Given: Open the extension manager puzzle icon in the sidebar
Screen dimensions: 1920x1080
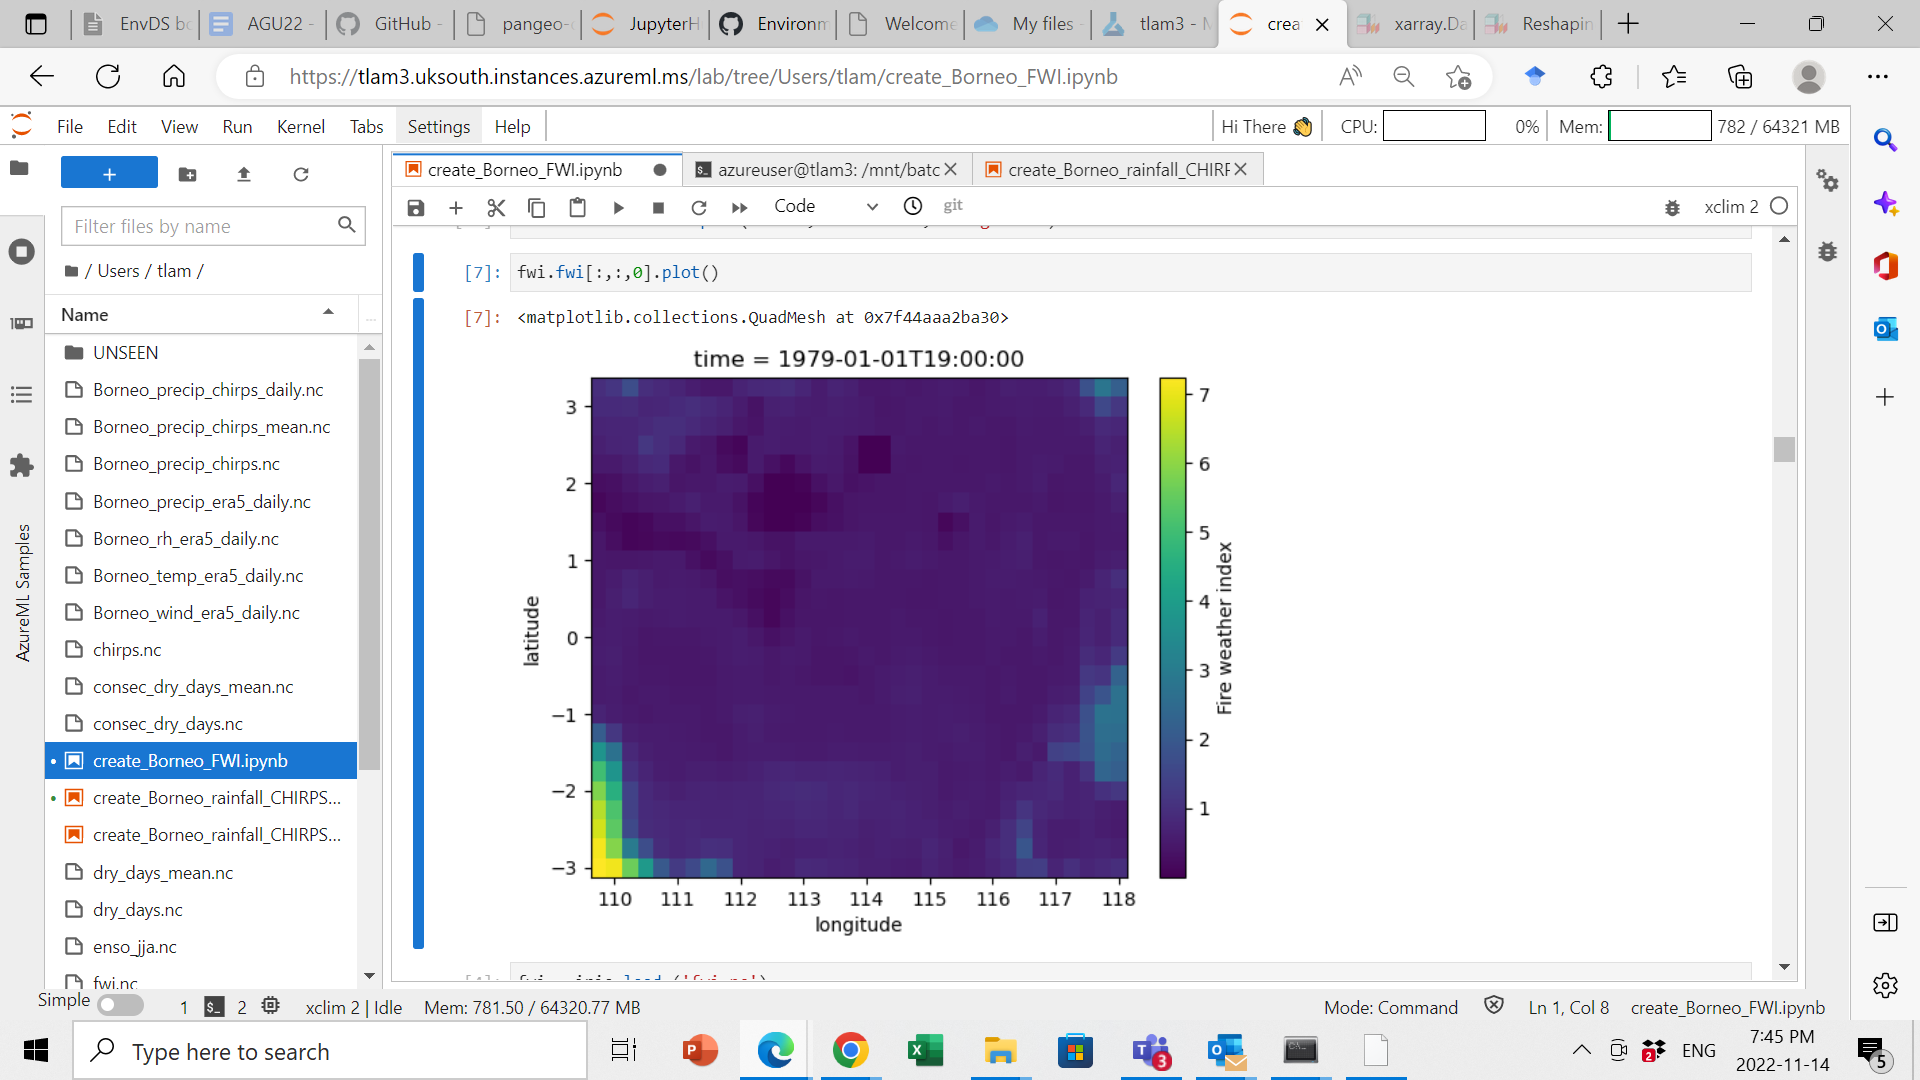Looking at the screenshot, I should tap(21, 465).
